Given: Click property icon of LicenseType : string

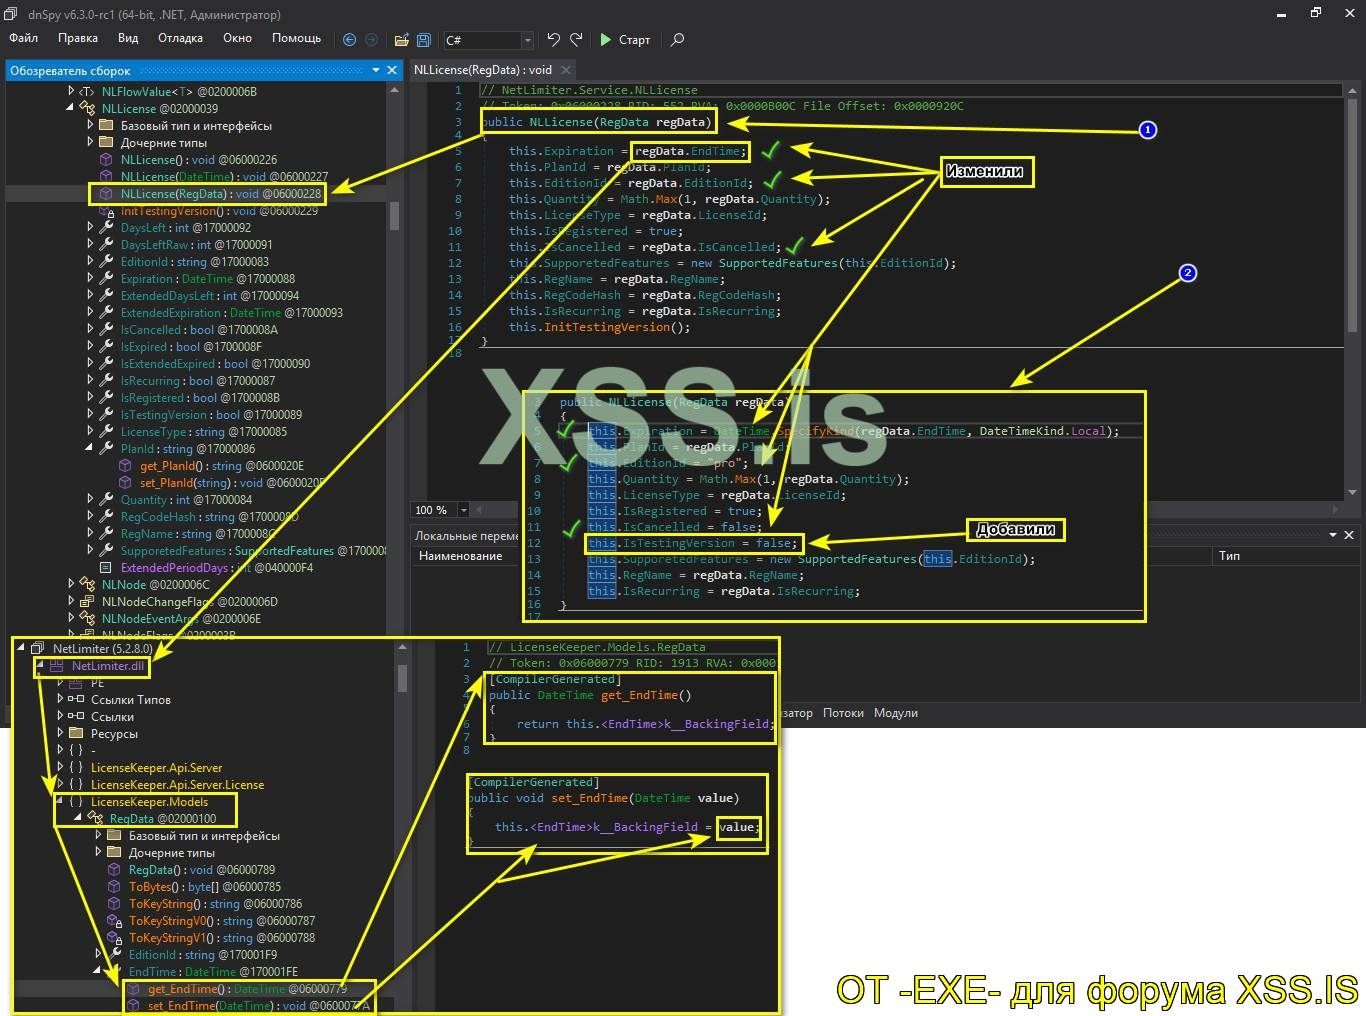Looking at the screenshot, I should pos(107,432).
